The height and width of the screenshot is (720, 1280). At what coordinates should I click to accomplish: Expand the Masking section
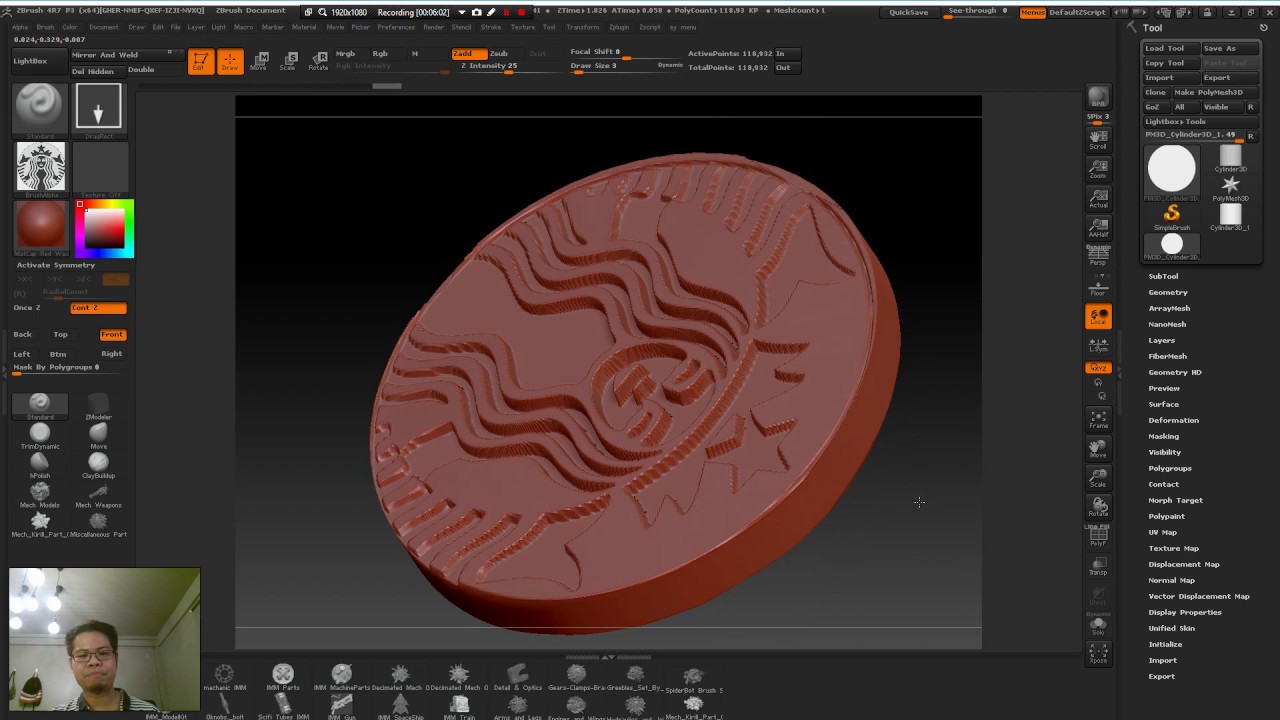point(1163,436)
